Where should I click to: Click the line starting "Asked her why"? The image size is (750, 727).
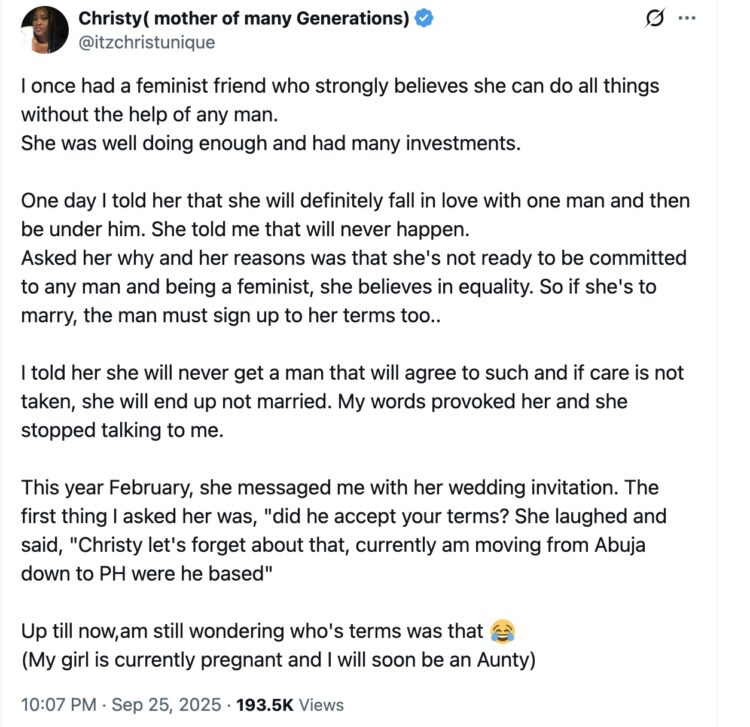pos(353,257)
